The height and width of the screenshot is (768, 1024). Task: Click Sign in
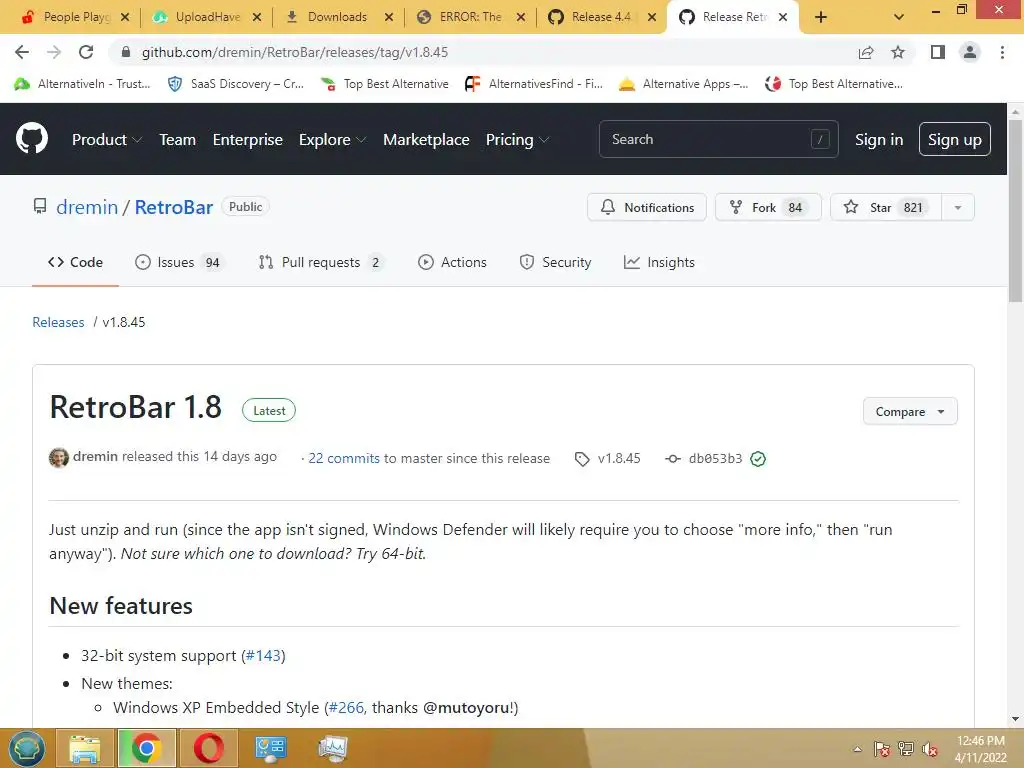pos(878,139)
